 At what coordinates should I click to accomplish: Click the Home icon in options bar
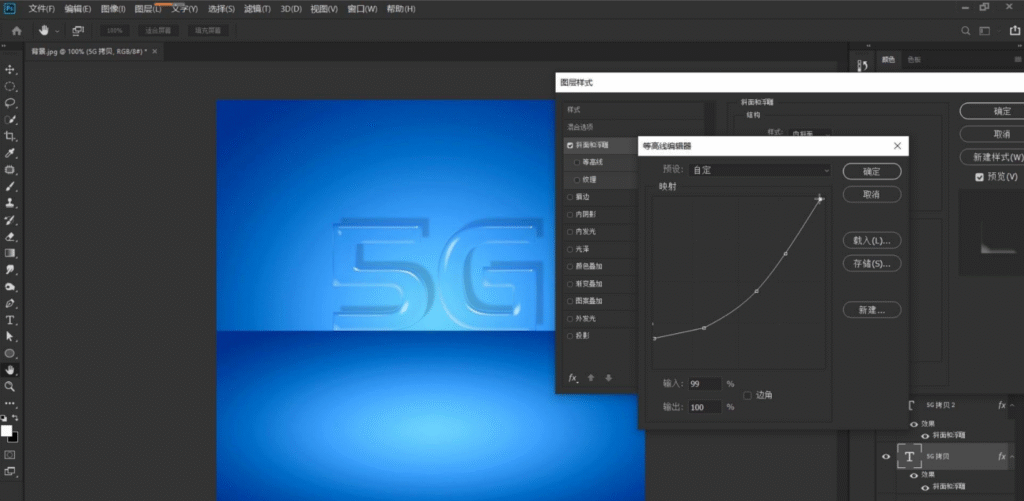pos(17,31)
